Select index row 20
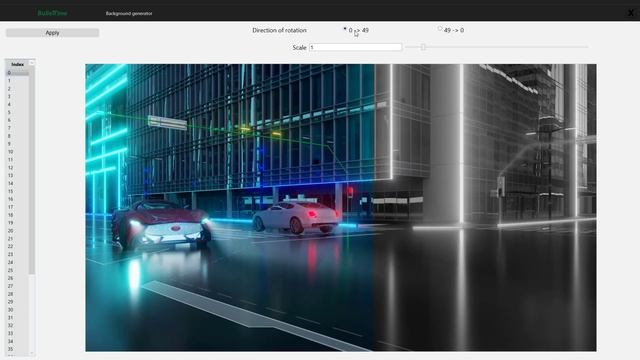The height and width of the screenshot is (360, 640). pos(17,231)
